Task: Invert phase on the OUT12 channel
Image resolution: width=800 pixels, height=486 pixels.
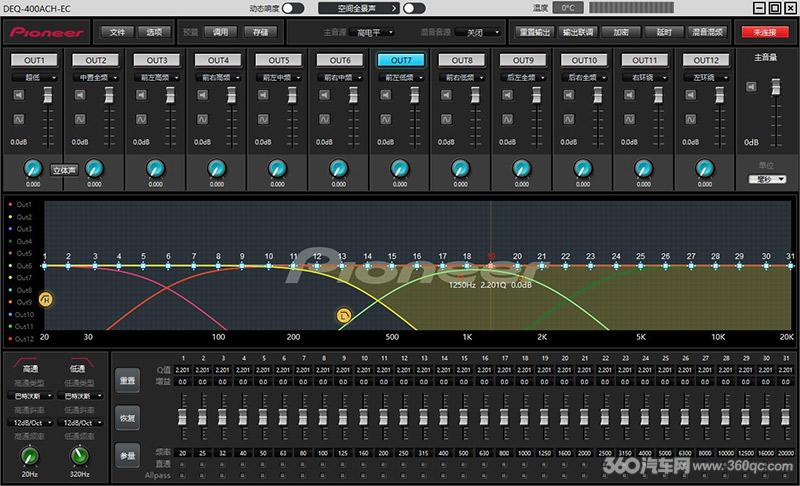Action: pyautogui.click(x=691, y=119)
